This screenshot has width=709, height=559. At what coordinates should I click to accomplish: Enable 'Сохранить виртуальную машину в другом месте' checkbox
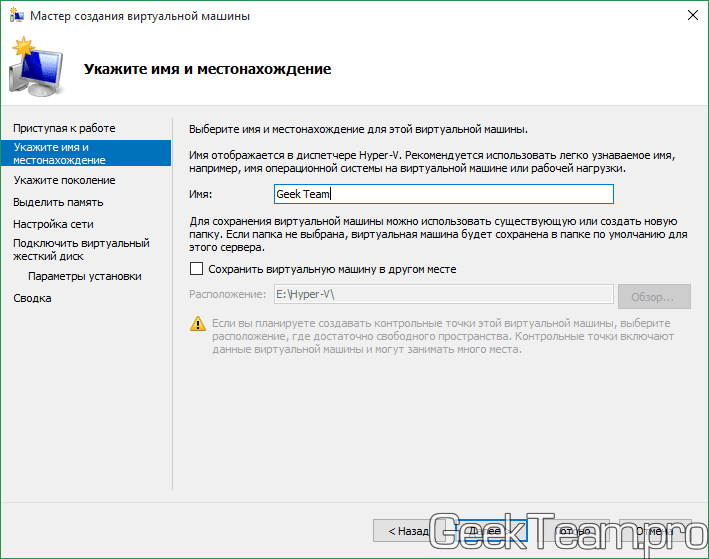197,269
